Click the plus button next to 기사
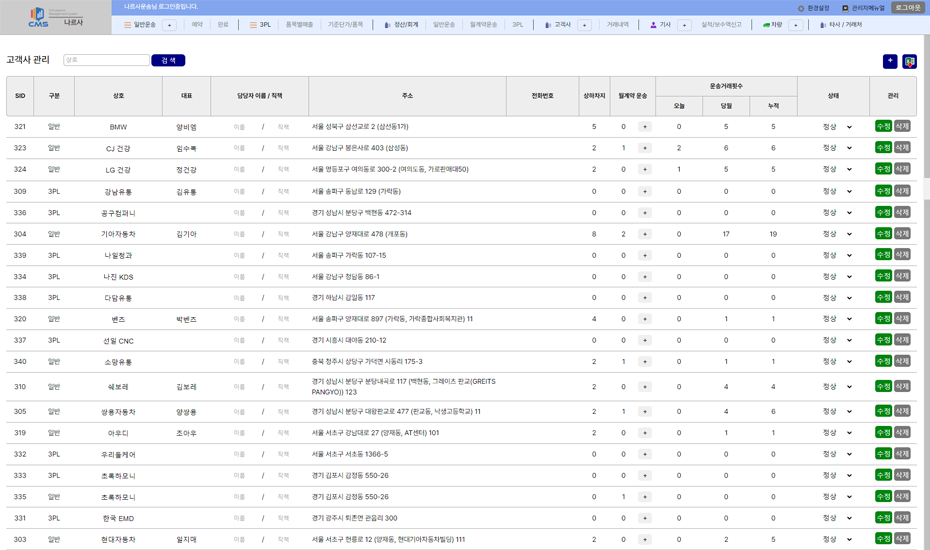 (x=684, y=25)
